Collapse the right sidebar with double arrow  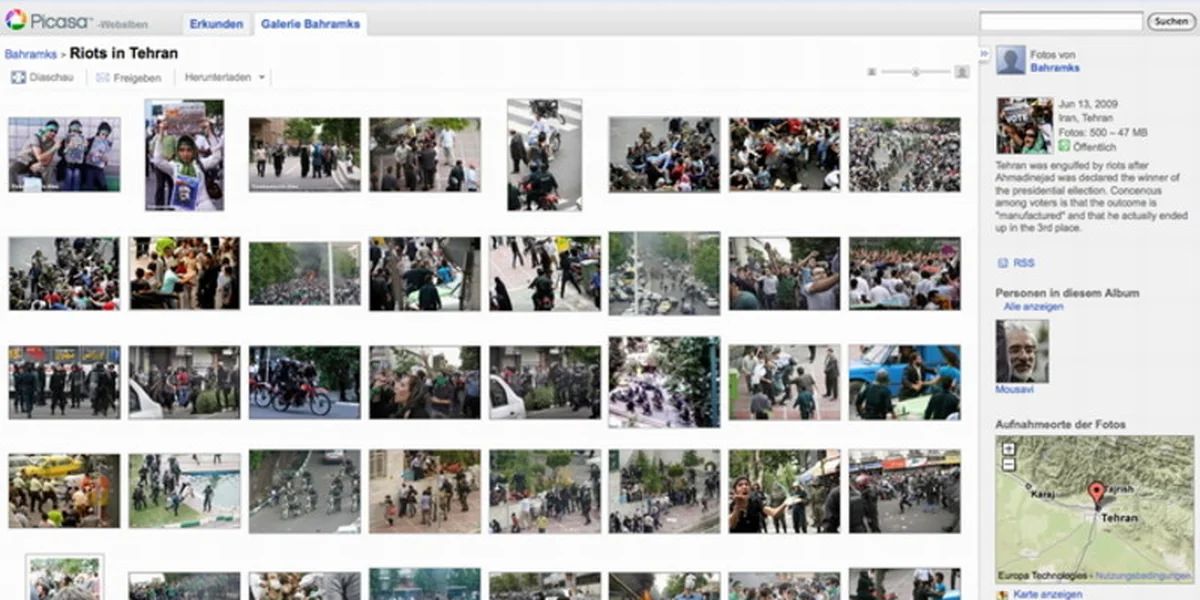click(x=984, y=53)
